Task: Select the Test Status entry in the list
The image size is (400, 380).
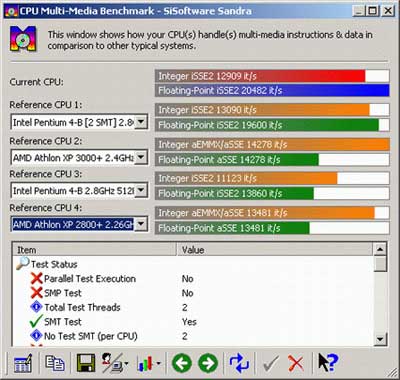Action: [x=54, y=264]
